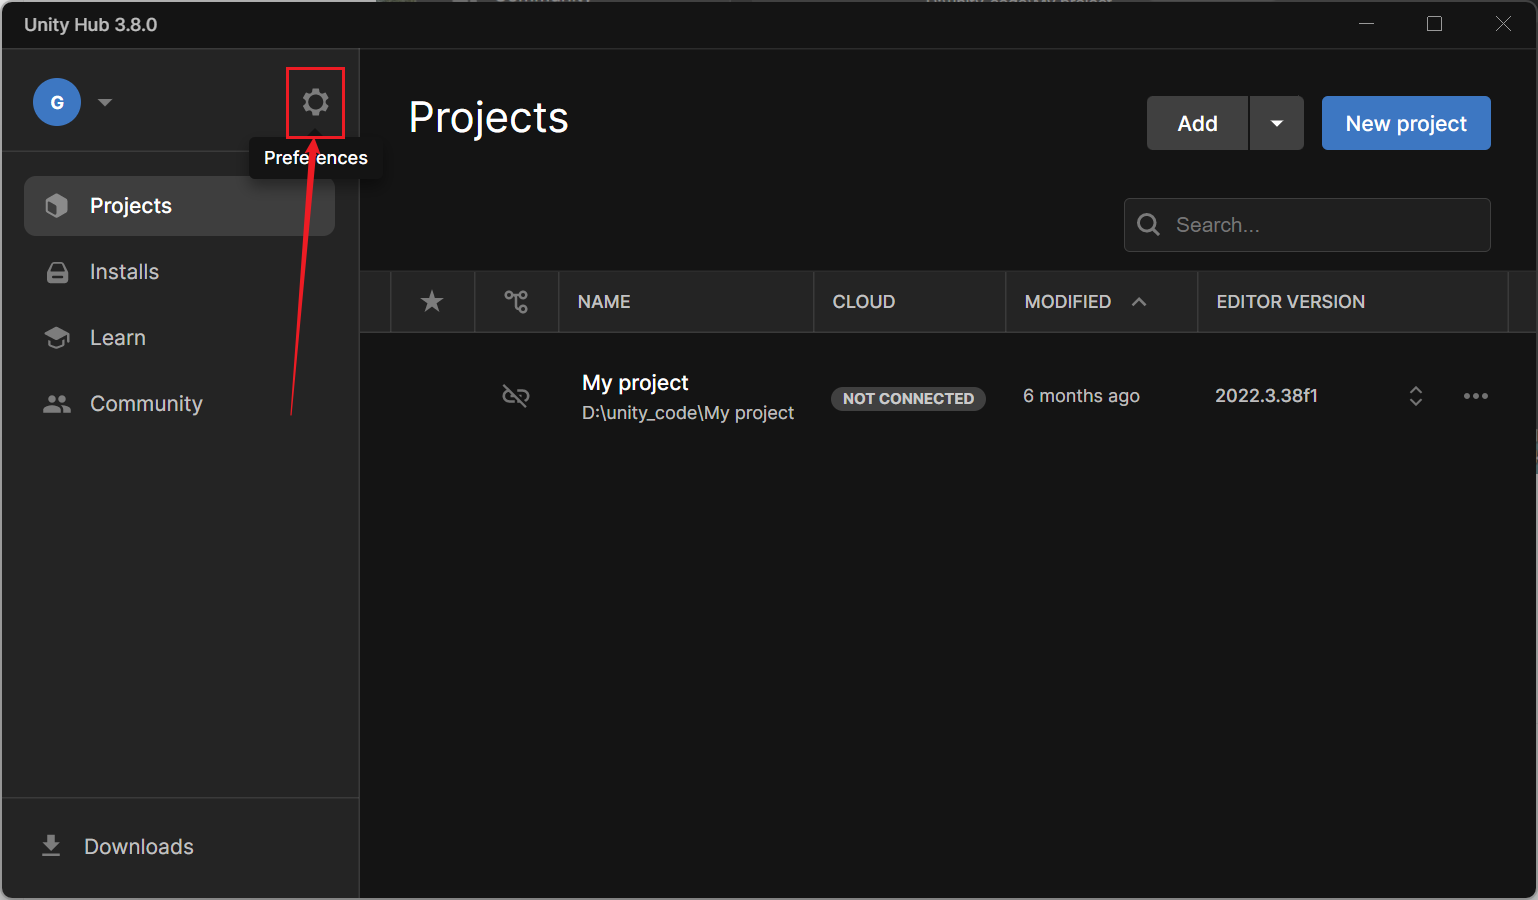Image resolution: width=1538 pixels, height=900 pixels.
Task: Click editor version 2022.3.38f1
Action: coord(1266,396)
